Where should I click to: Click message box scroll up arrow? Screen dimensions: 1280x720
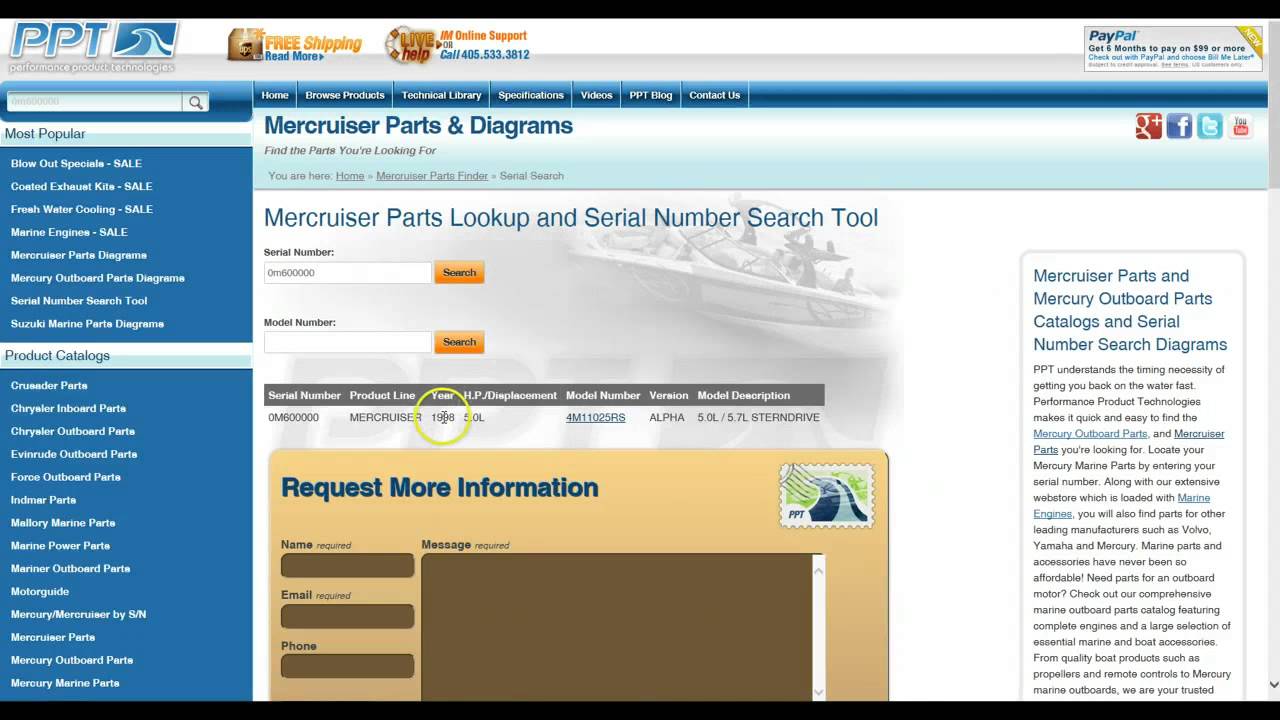(x=819, y=570)
